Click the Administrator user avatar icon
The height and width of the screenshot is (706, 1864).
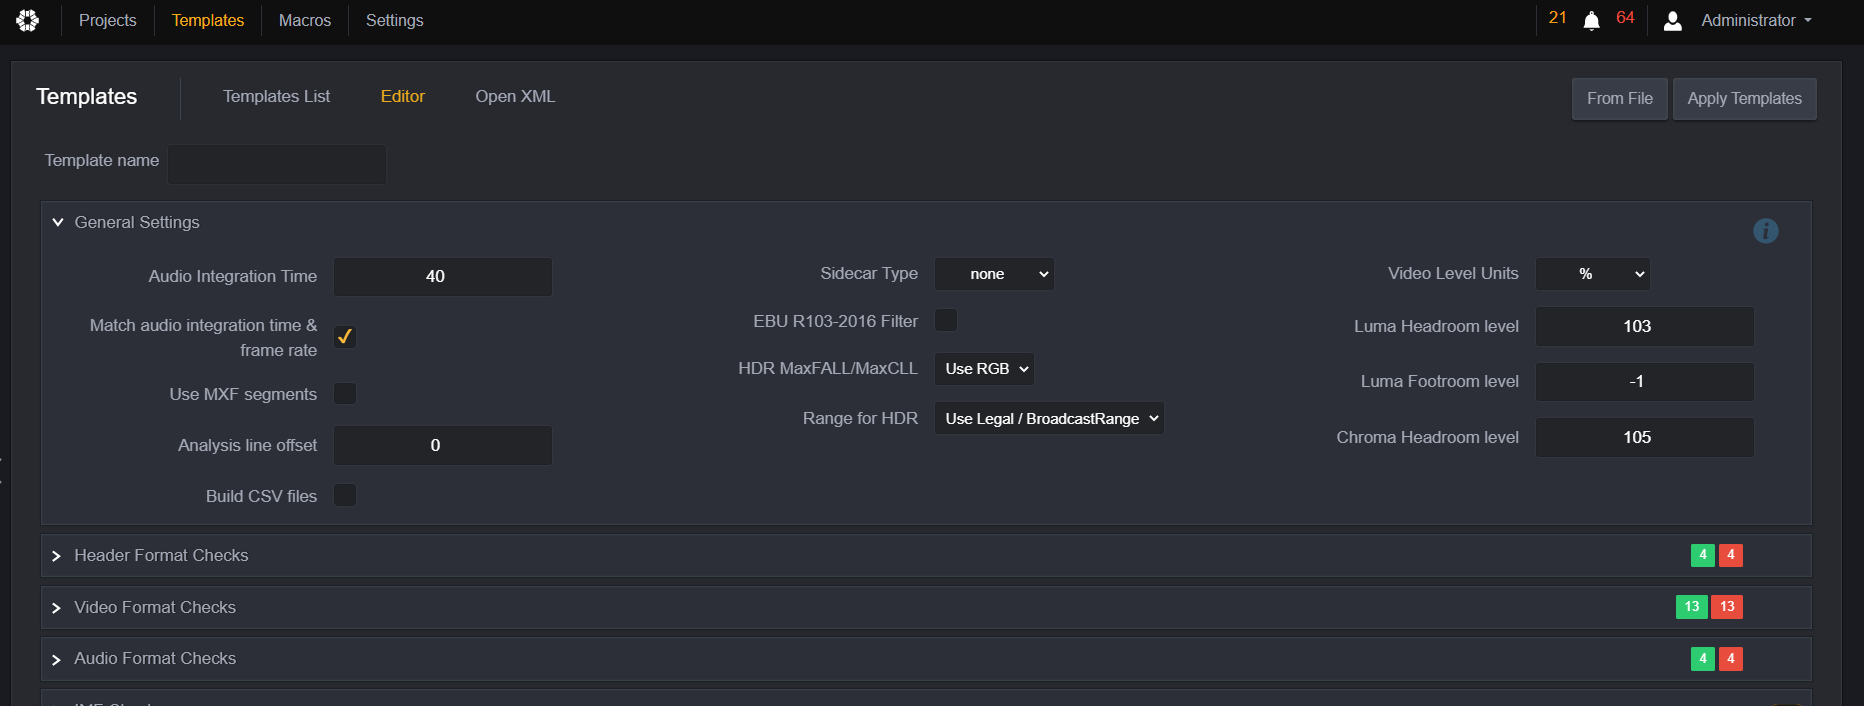point(1672,20)
